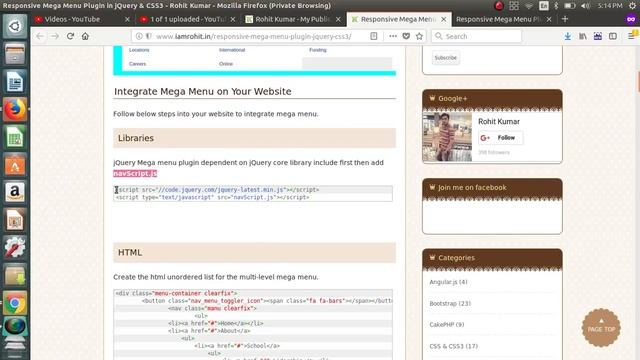Go back using the browser back arrow
The image size is (640, 360).
pyautogui.click(x=40, y=36)
